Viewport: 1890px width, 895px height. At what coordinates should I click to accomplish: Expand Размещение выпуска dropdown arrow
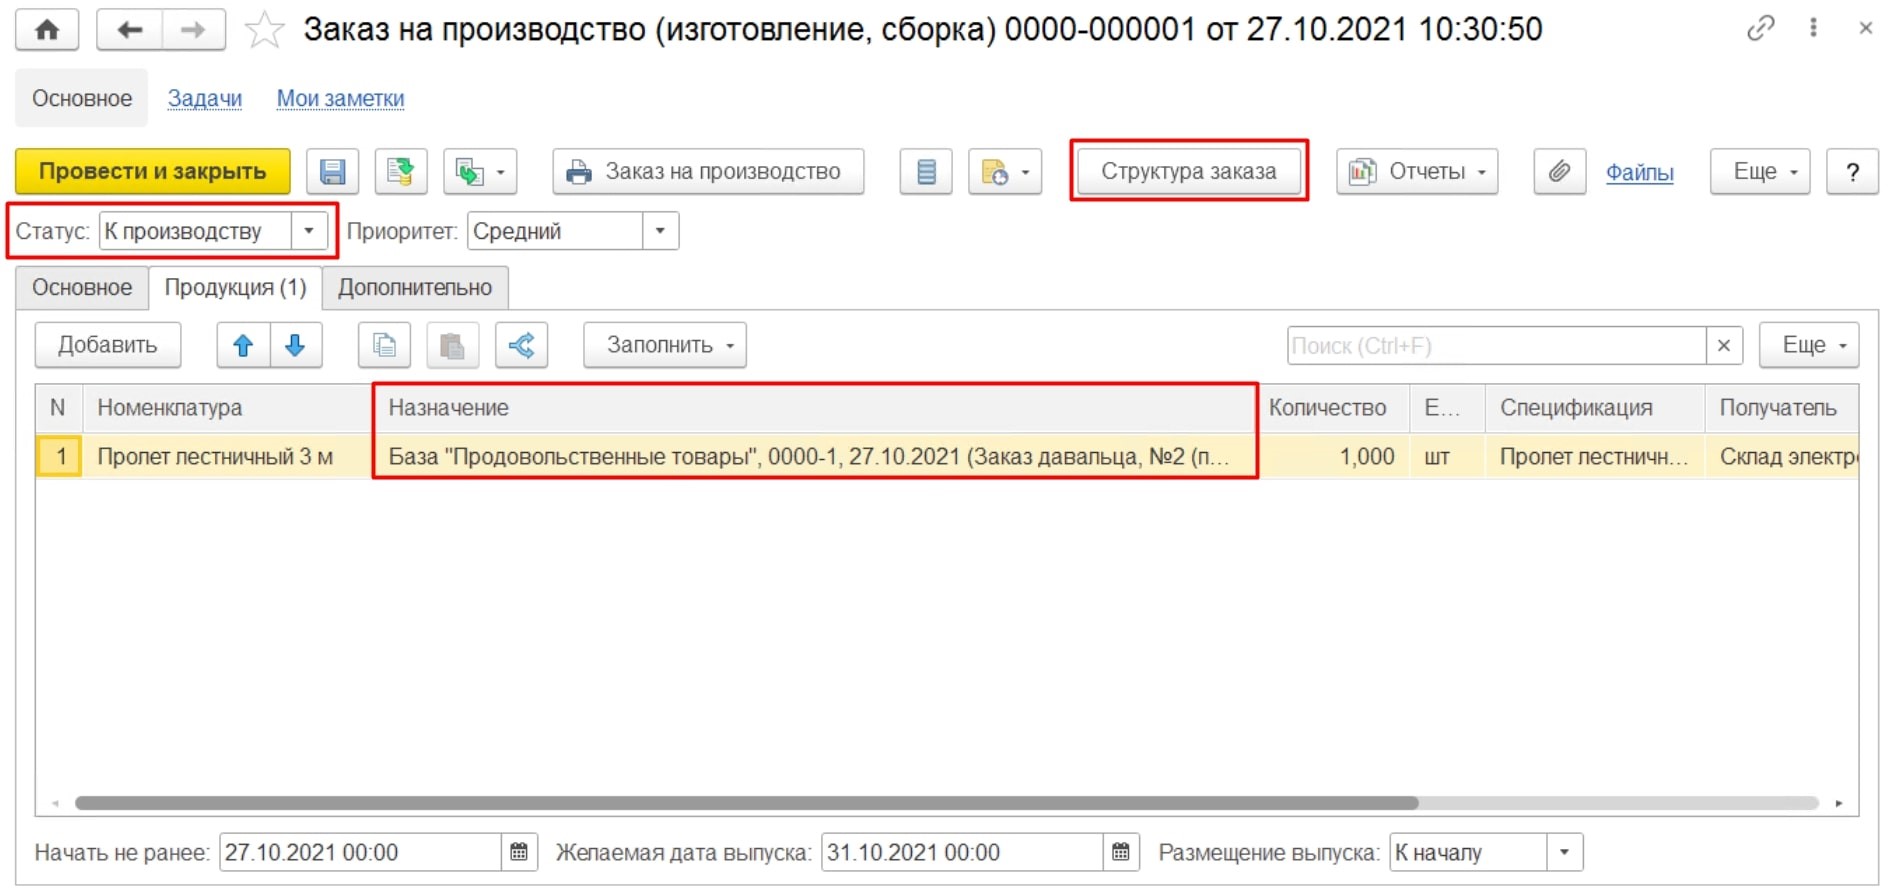tap(1565, 853)
